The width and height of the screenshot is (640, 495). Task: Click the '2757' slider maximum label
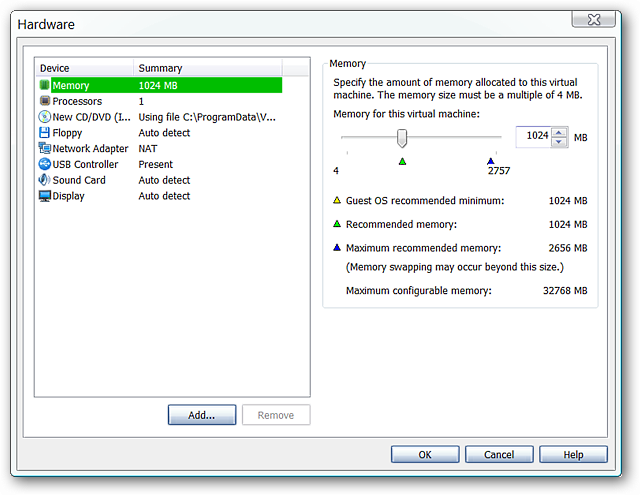pos(499,171)
